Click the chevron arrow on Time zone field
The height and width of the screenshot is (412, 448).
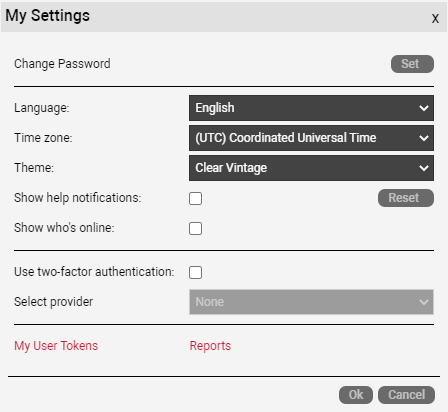[x=424, y=138]
